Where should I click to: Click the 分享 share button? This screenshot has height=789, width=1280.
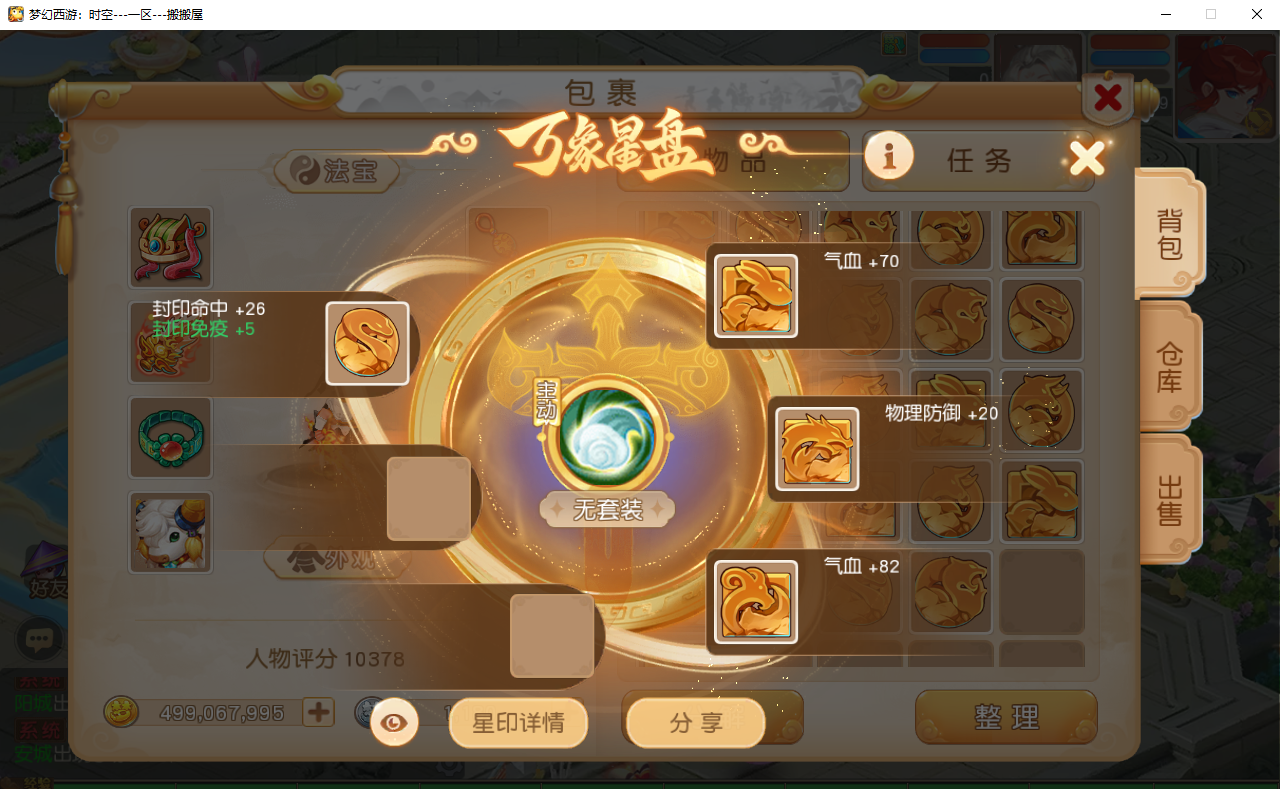click(695, 722)
